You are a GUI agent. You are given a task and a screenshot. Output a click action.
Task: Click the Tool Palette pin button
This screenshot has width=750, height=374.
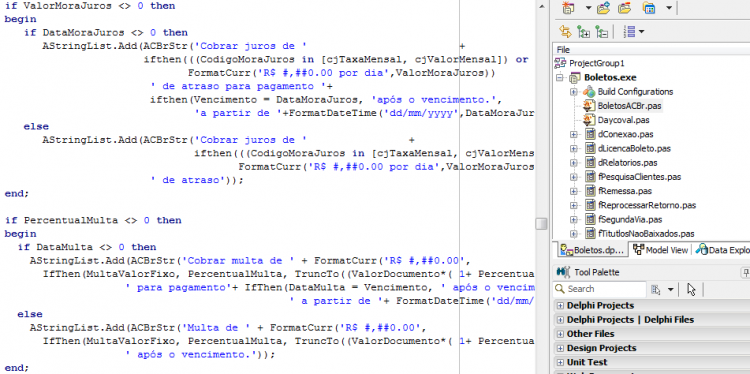[x=745, y=273]
